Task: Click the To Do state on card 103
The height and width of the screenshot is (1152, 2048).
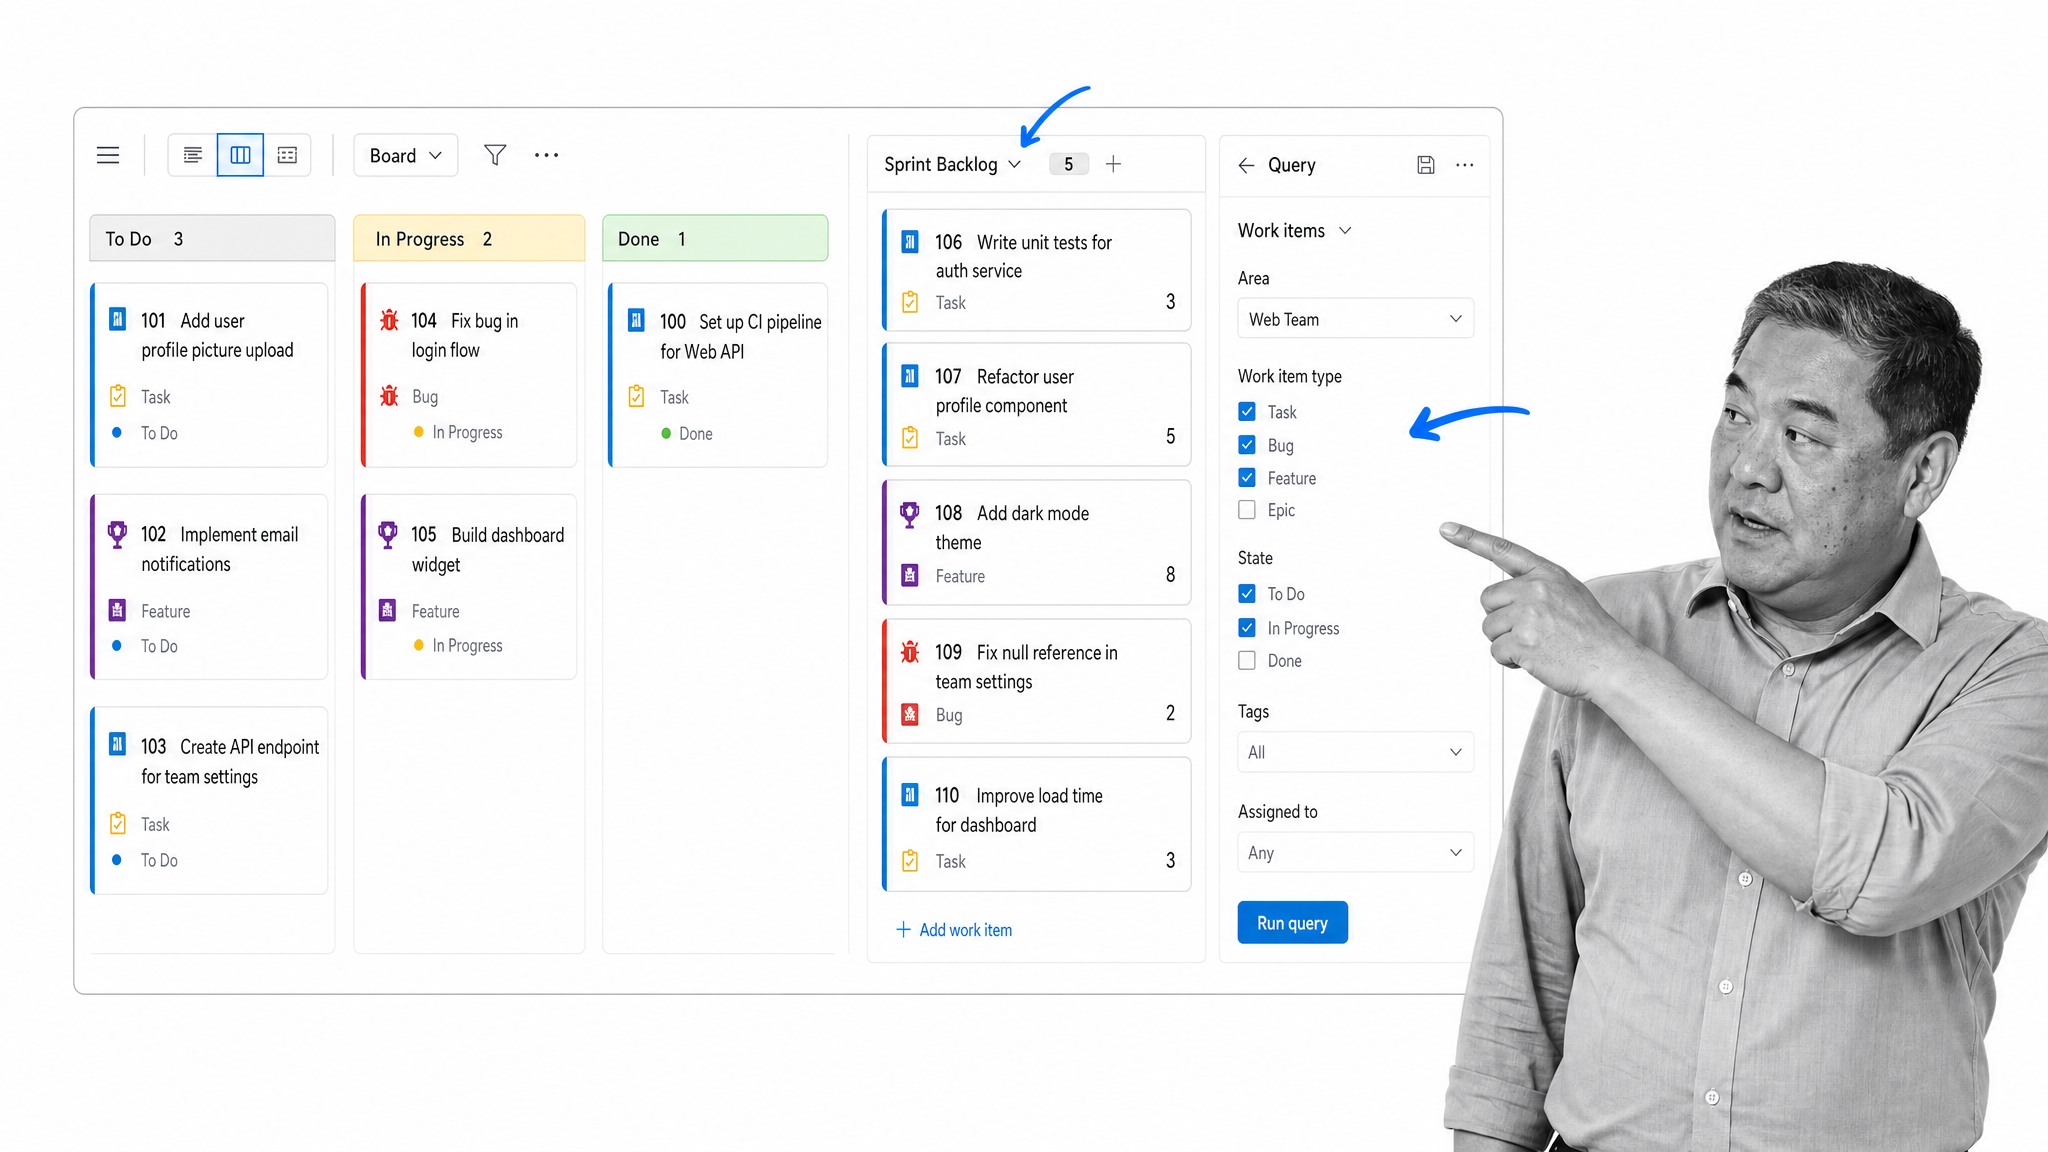Action: point(159,860)
